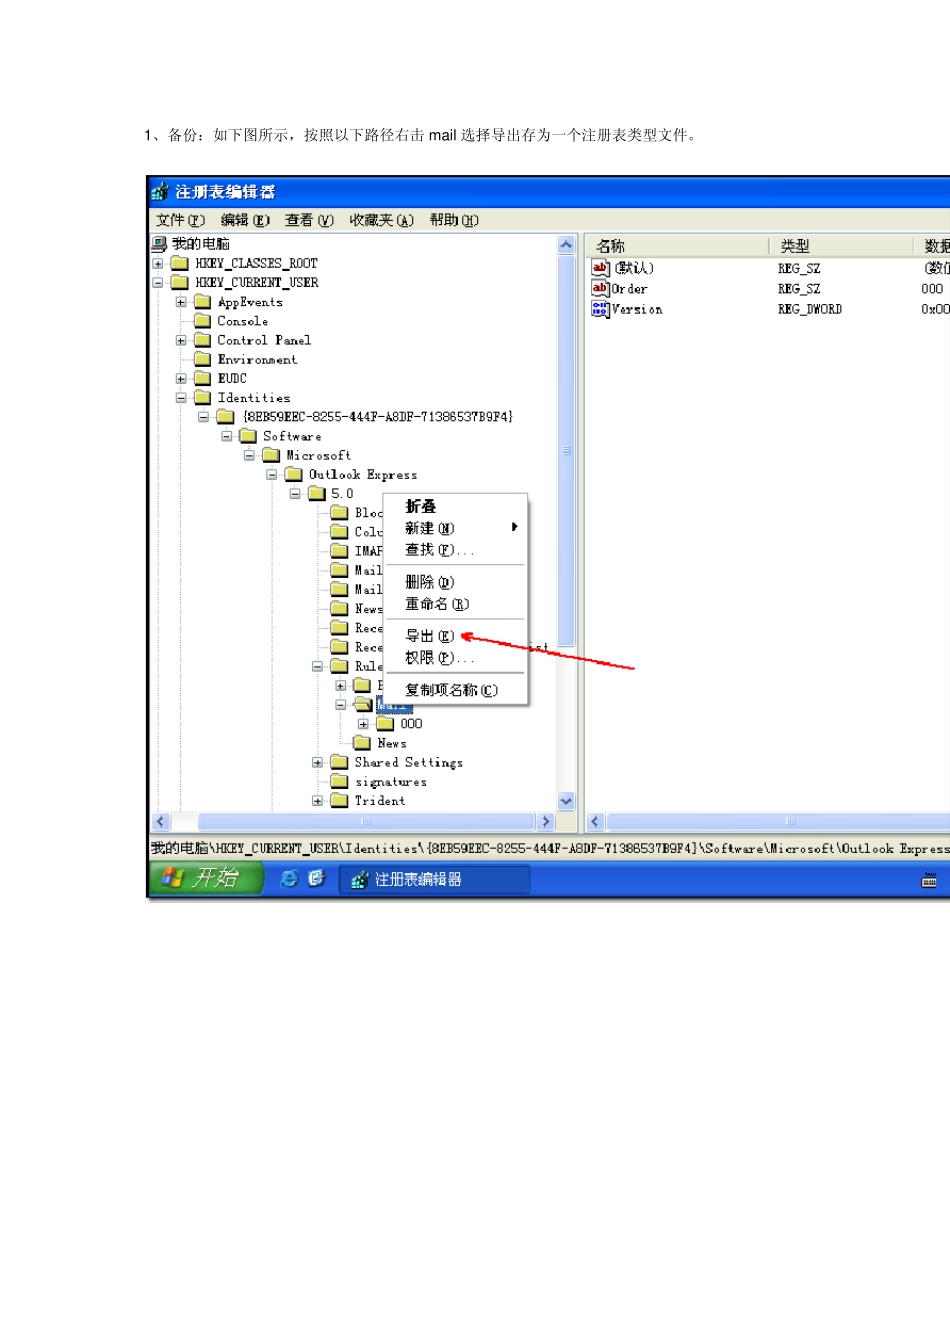Click the 名称 column header

pyautogui.click(x=677, y=246)
